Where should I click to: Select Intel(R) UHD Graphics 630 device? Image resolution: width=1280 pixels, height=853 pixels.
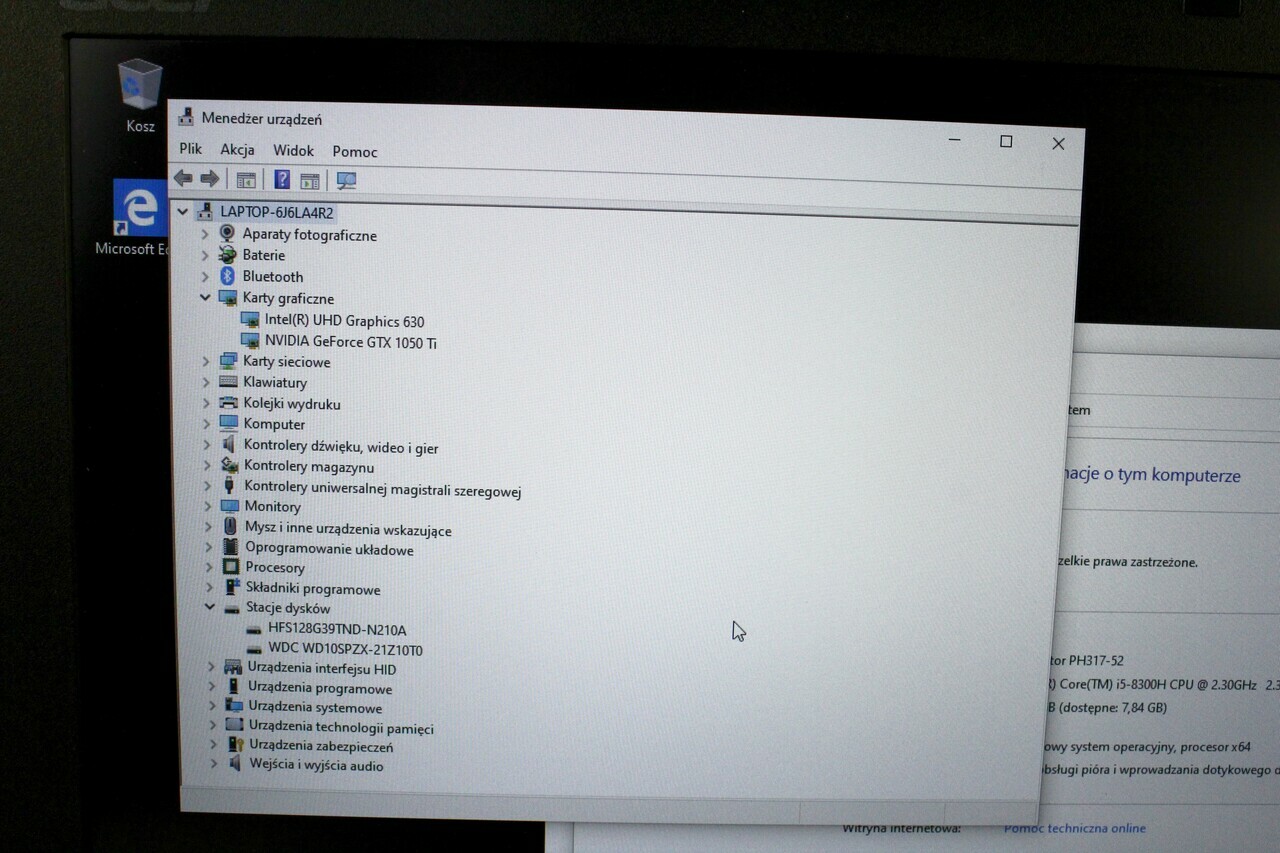tap(344, 321)
